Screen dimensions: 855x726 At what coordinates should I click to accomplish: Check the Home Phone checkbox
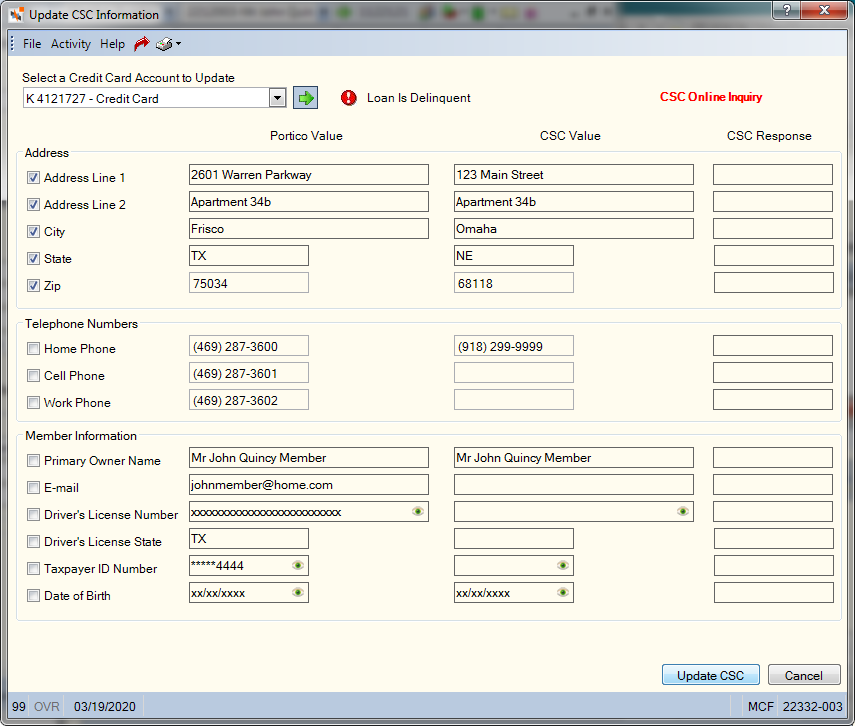33,349
